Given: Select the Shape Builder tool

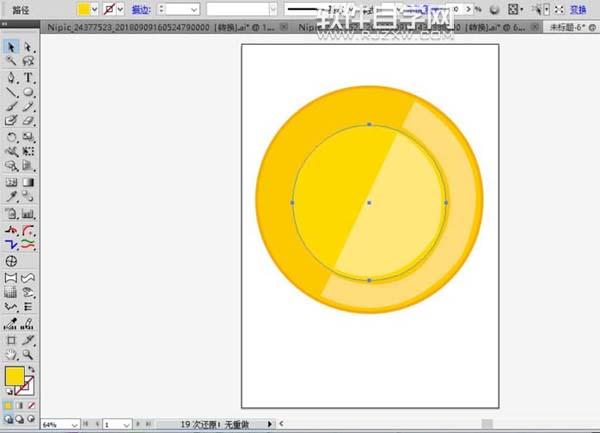Looking at the screenshot, I should pyautogui.click(x=11, y=166).
